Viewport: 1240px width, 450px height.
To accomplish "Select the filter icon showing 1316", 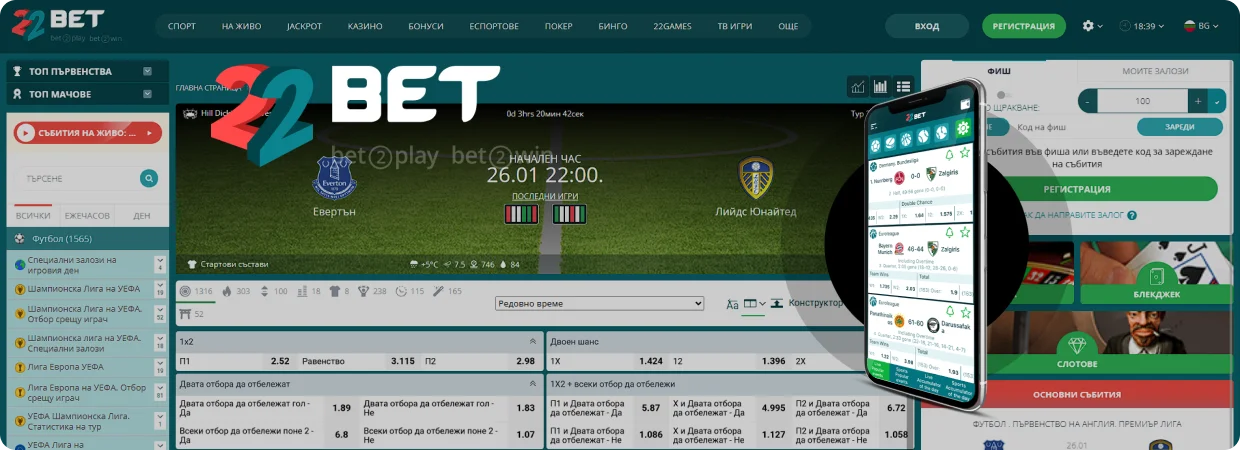I will tap(184, 291).
